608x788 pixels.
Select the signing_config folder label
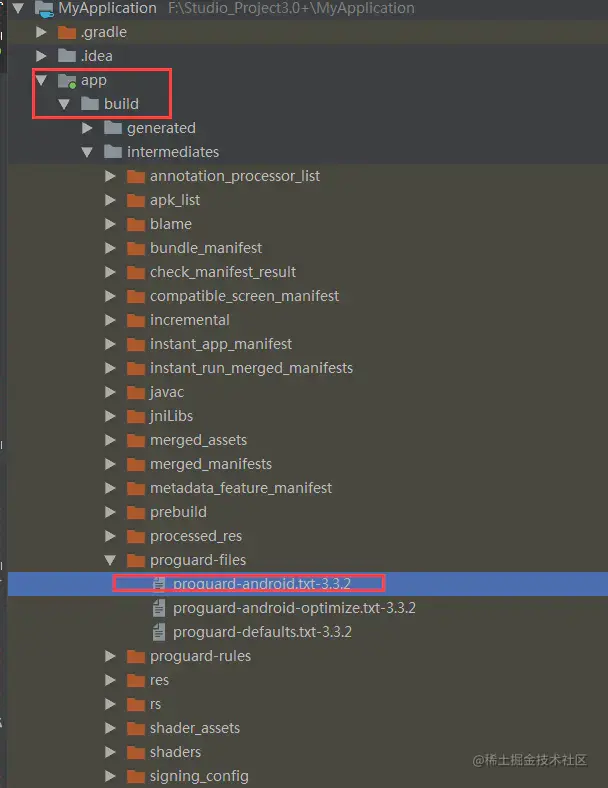tap(199, 776)
